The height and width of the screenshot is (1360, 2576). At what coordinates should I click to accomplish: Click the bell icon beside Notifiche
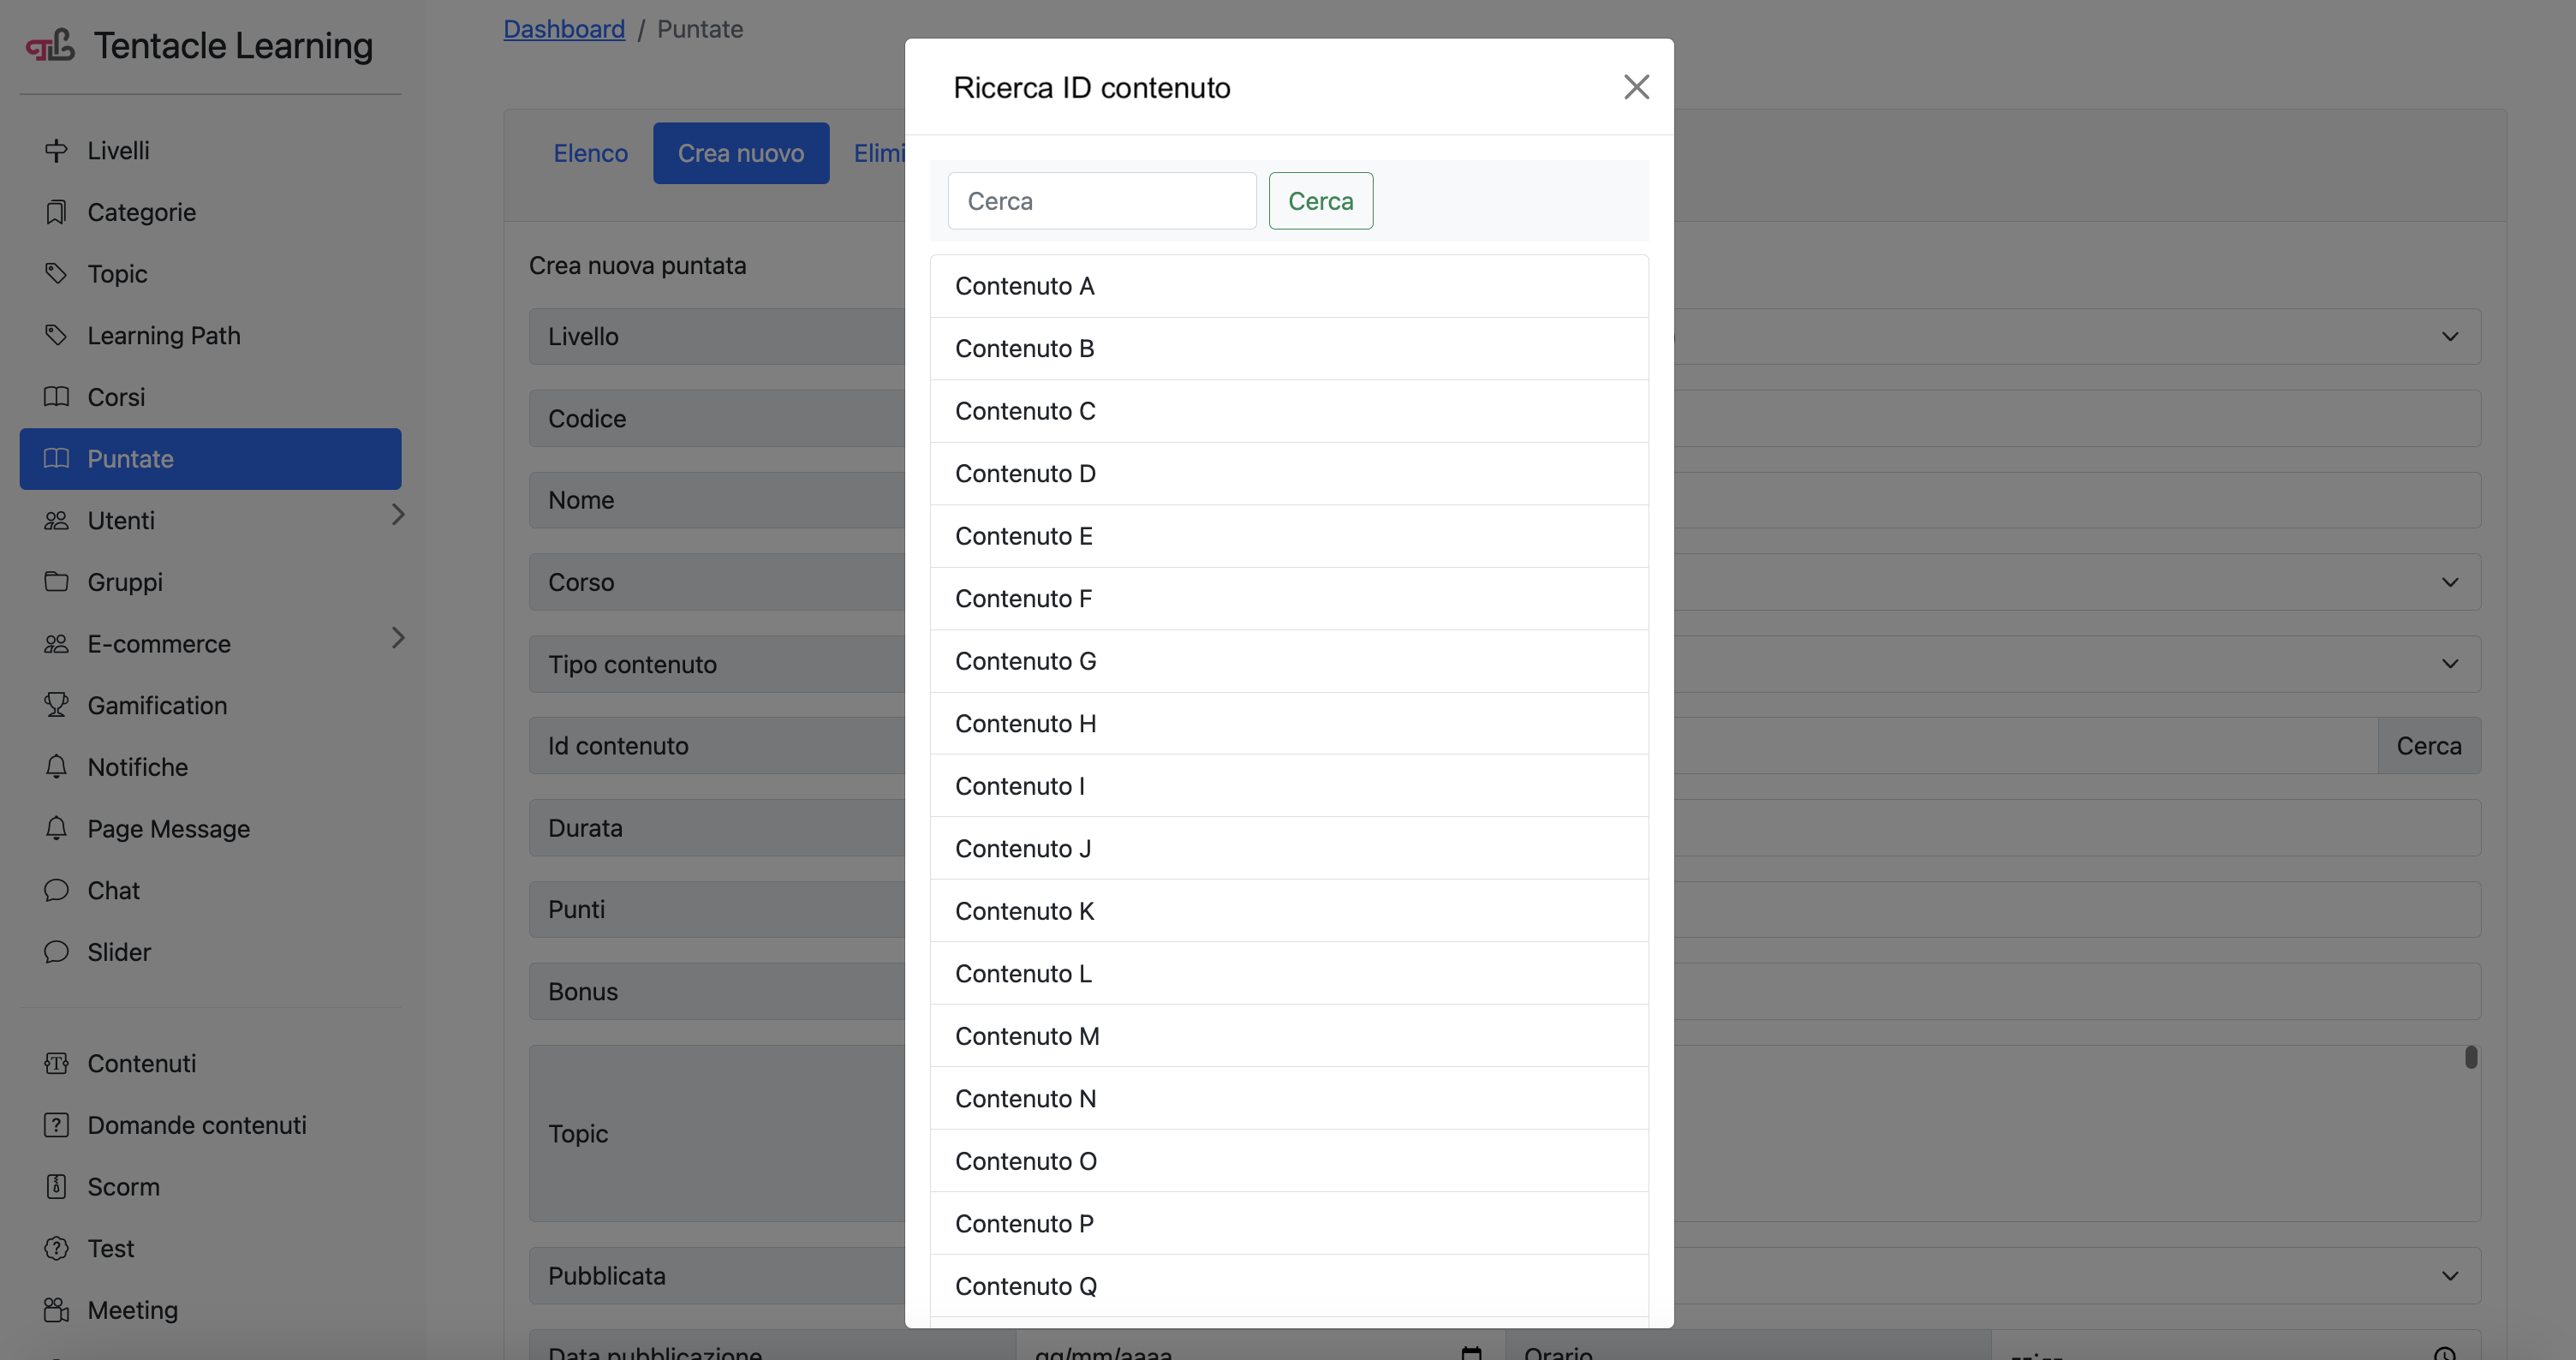56,767
